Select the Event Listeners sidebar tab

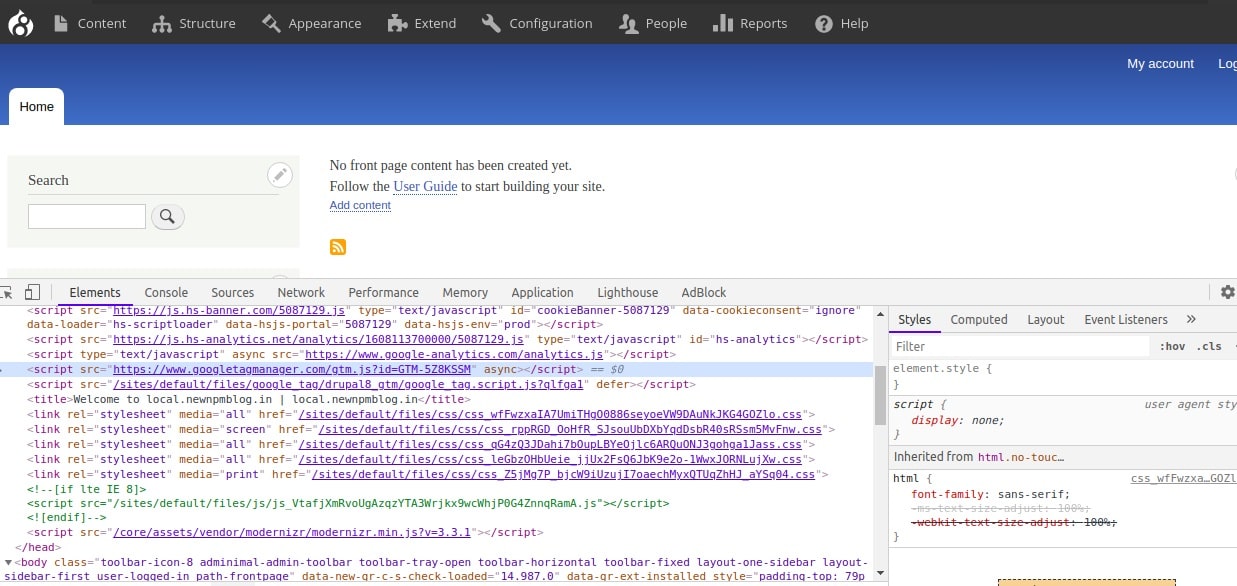[1126, 319]
